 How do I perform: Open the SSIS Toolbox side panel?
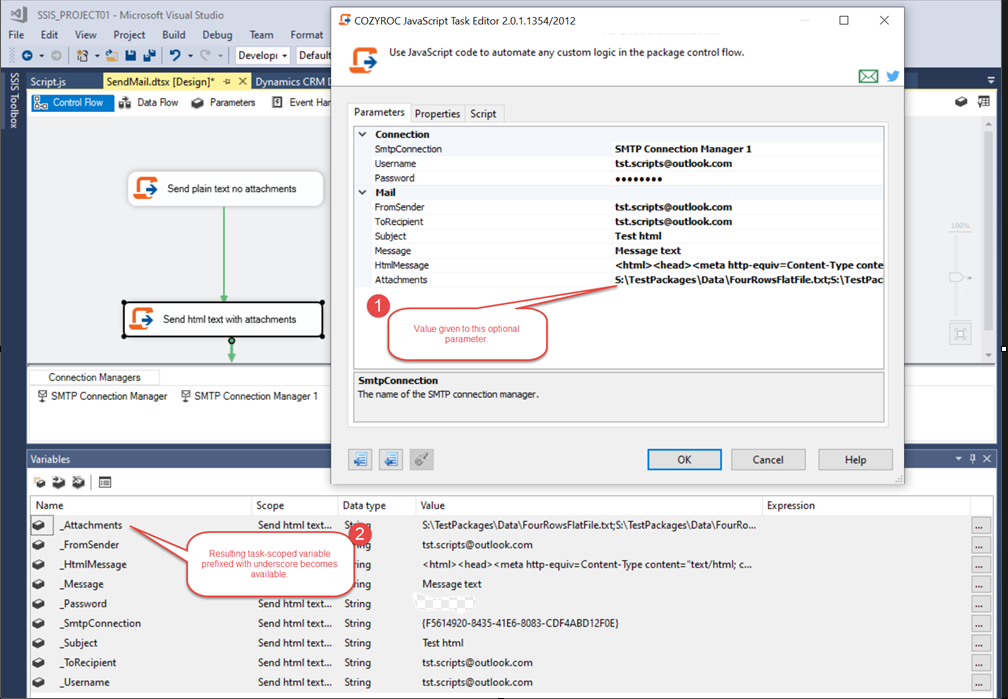(14, 100)
